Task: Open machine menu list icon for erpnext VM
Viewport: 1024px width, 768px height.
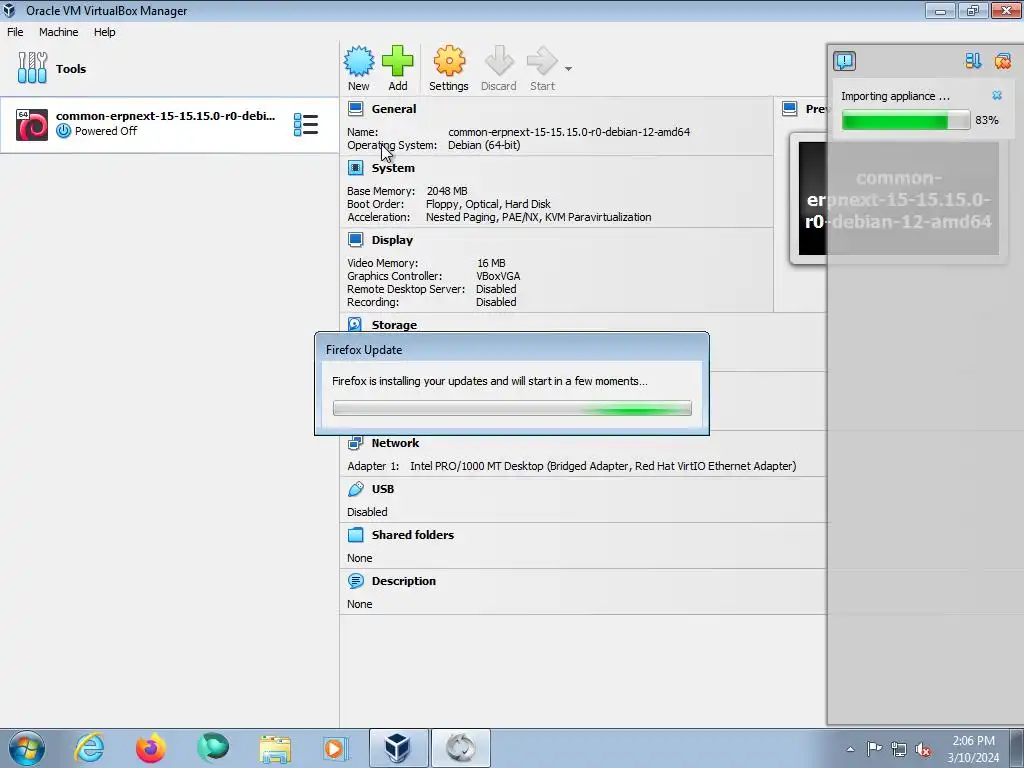Action: 306,124
